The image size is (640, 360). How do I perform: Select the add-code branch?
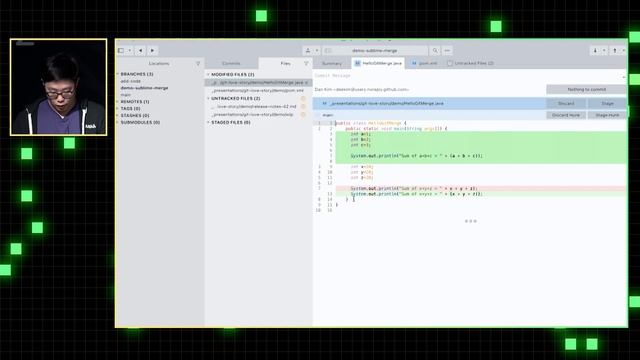tap(131, 81)
